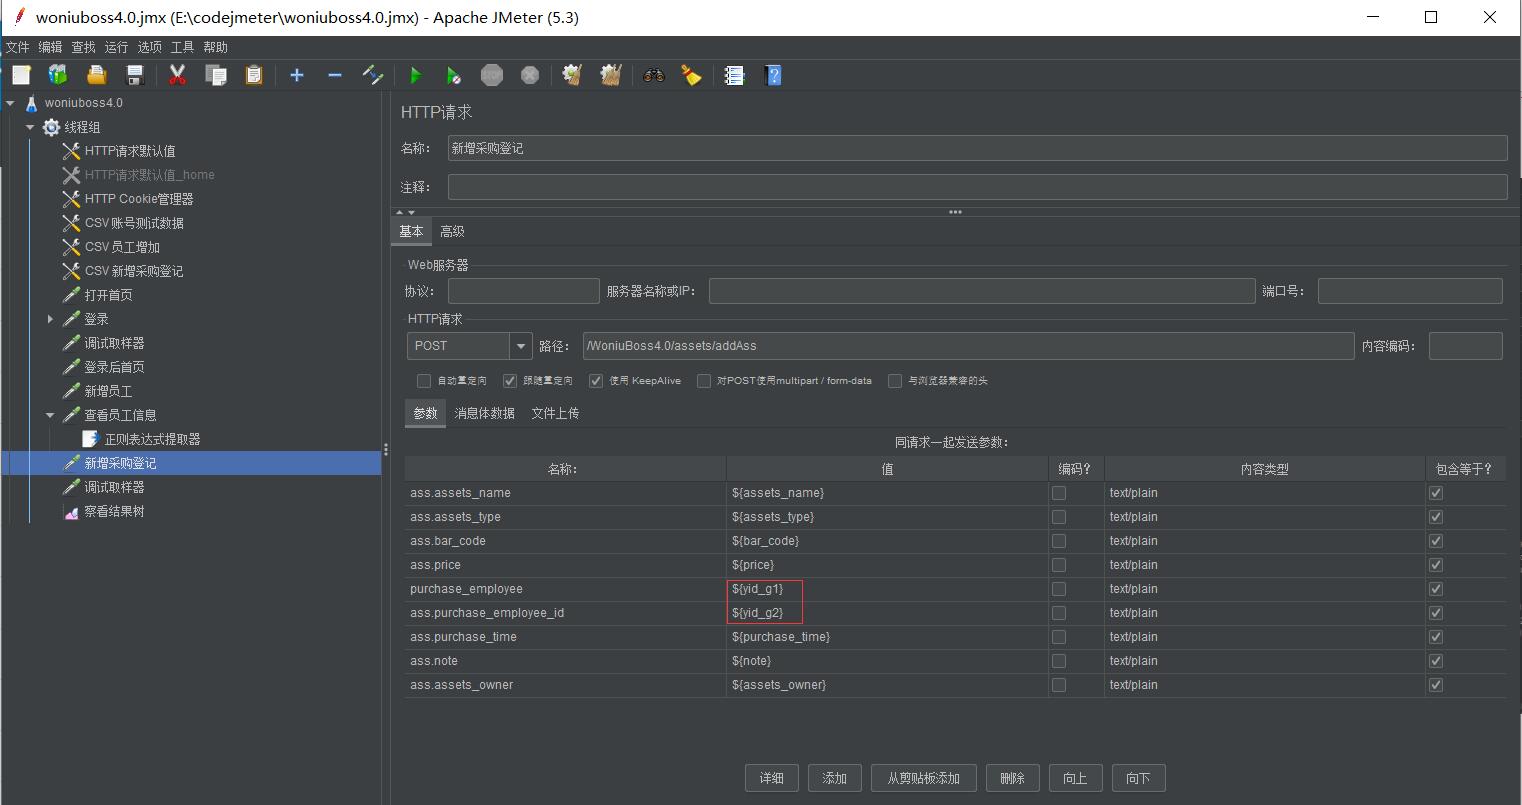Cut selection with scissors icon
The image size is (1522, 805).
click(178, 75)
